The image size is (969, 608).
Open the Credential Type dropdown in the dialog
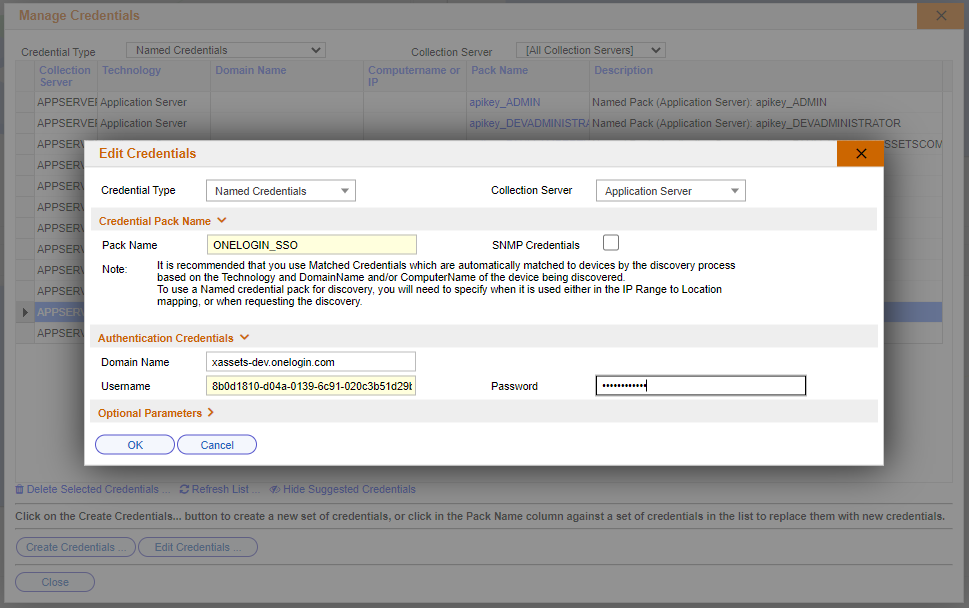pos(345,190)
